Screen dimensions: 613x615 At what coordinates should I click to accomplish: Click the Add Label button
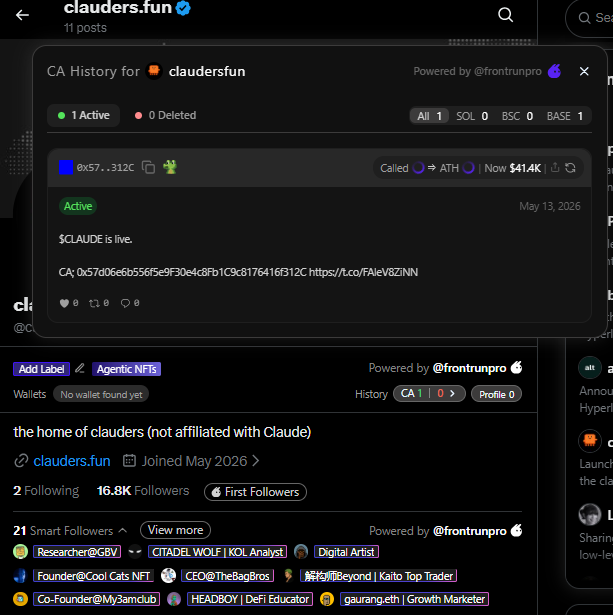42,369
